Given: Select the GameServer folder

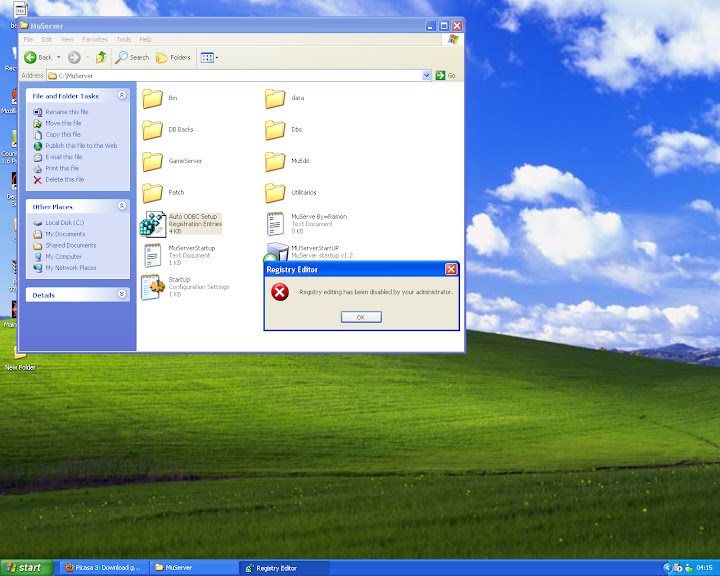Looking at the screenshot, I should pyautogui.click(x=153, y=161).
